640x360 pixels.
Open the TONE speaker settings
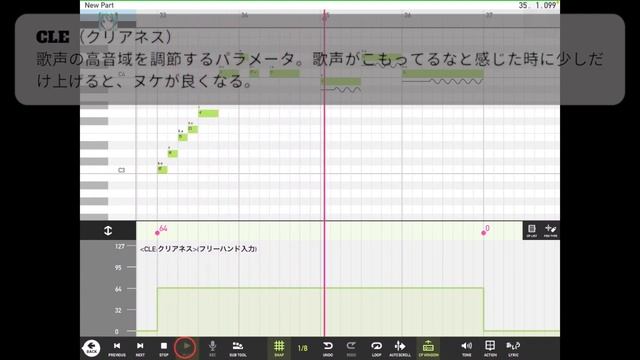point(467,349)
